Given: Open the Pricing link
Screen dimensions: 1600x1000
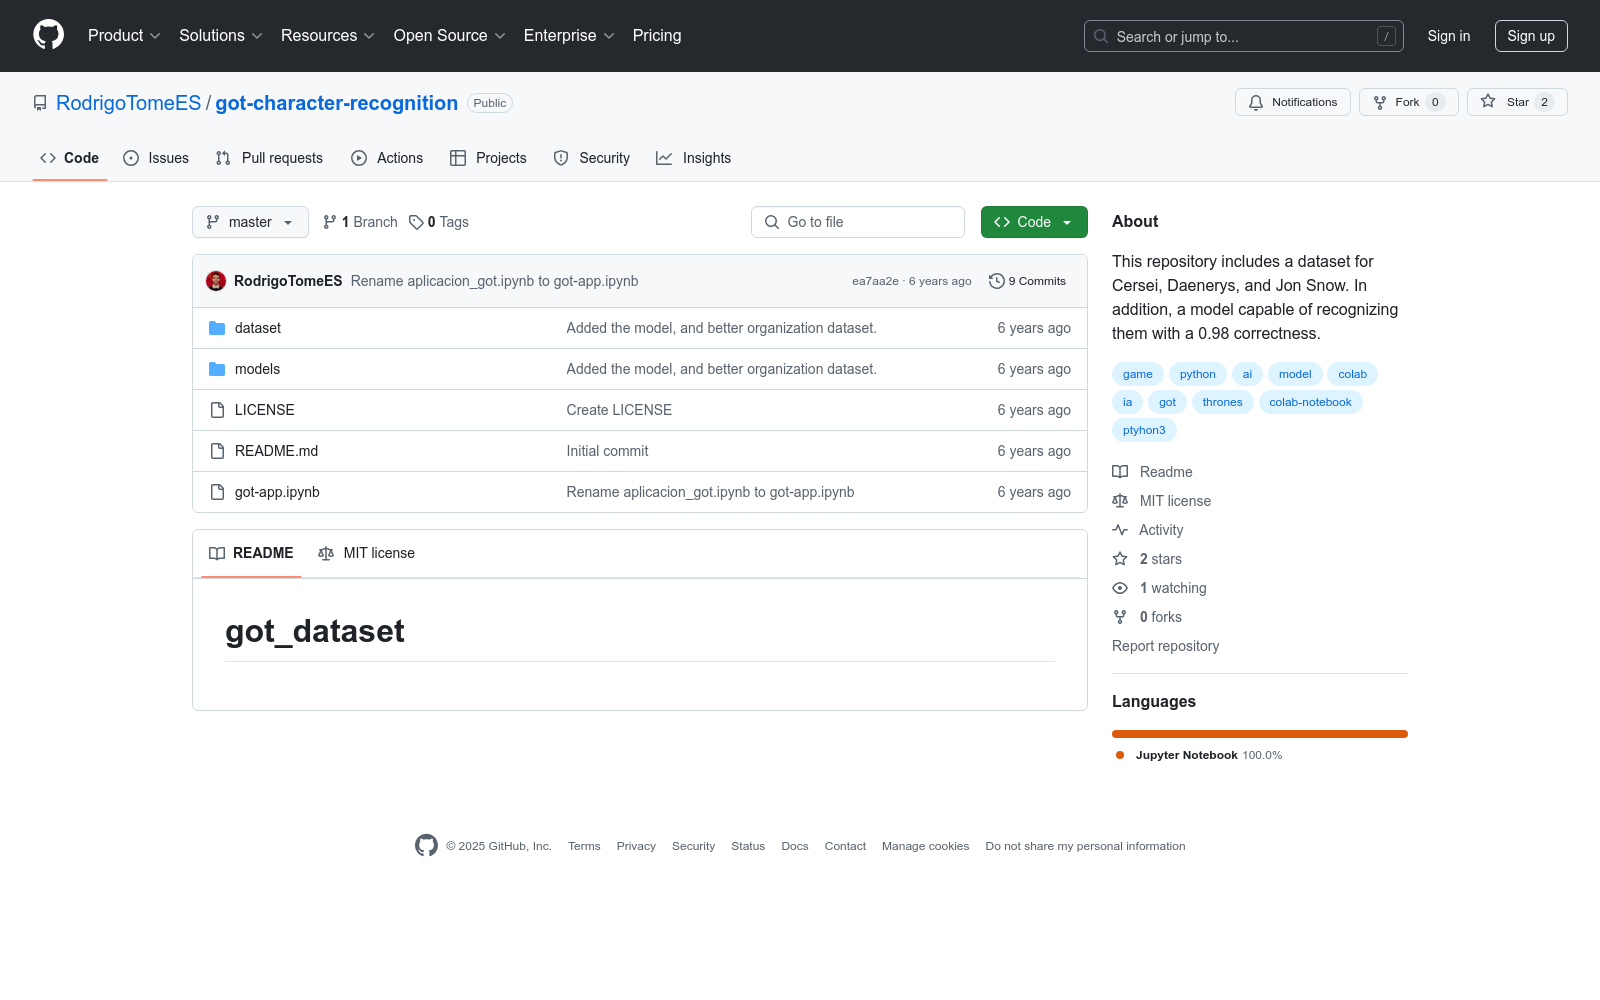Looking at the screenshot, I should click(657, 36).
